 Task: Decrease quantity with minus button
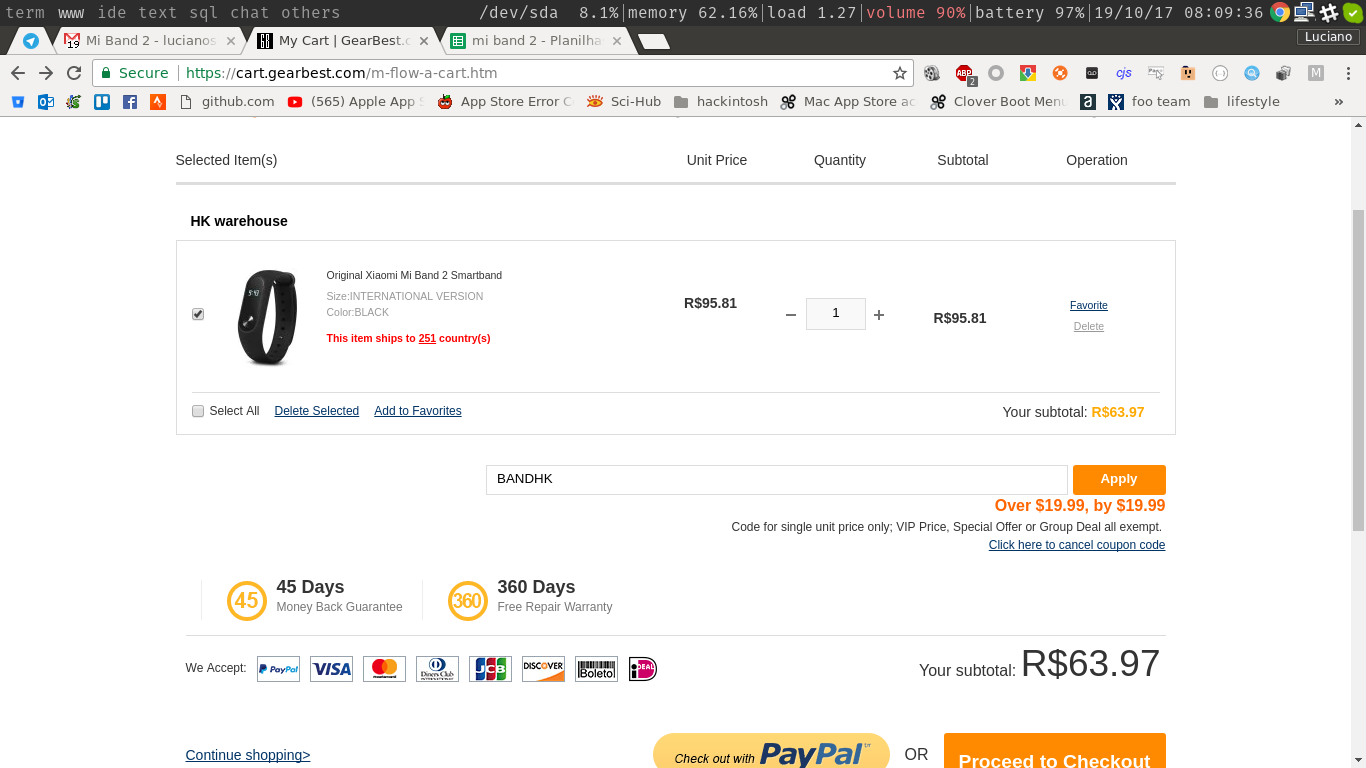pyautogui.click(x=791, y=315)
